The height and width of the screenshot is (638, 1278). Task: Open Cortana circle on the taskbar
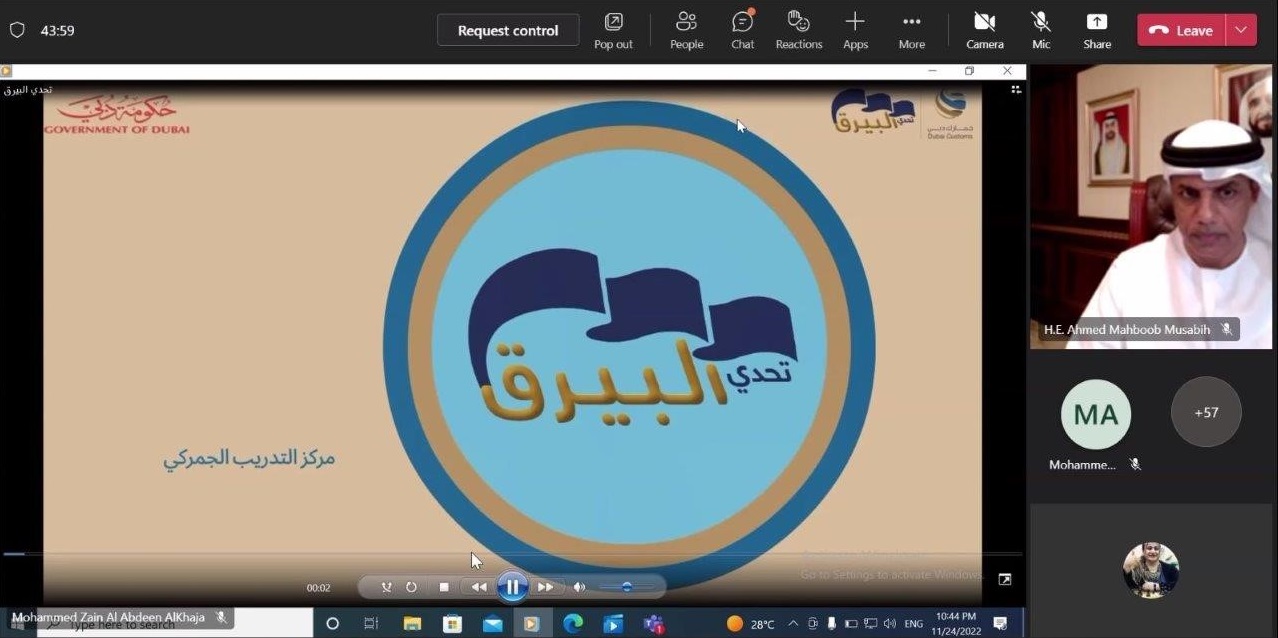[333, 623]
